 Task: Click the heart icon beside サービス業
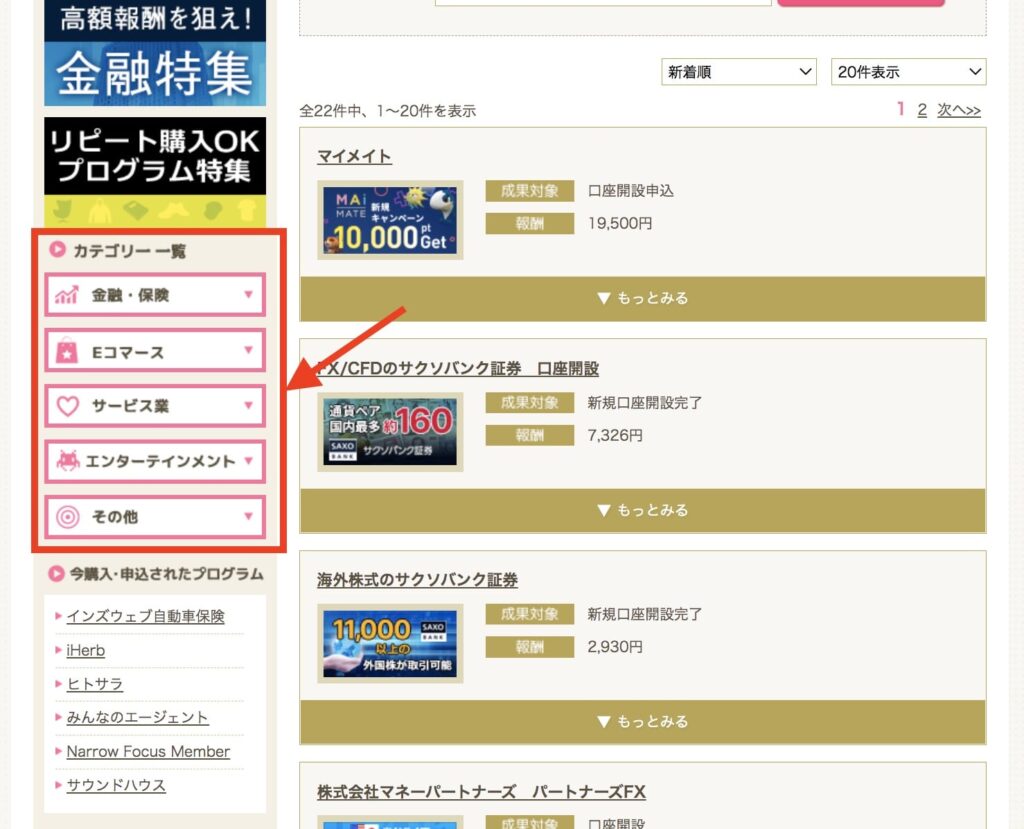point(67,406)
